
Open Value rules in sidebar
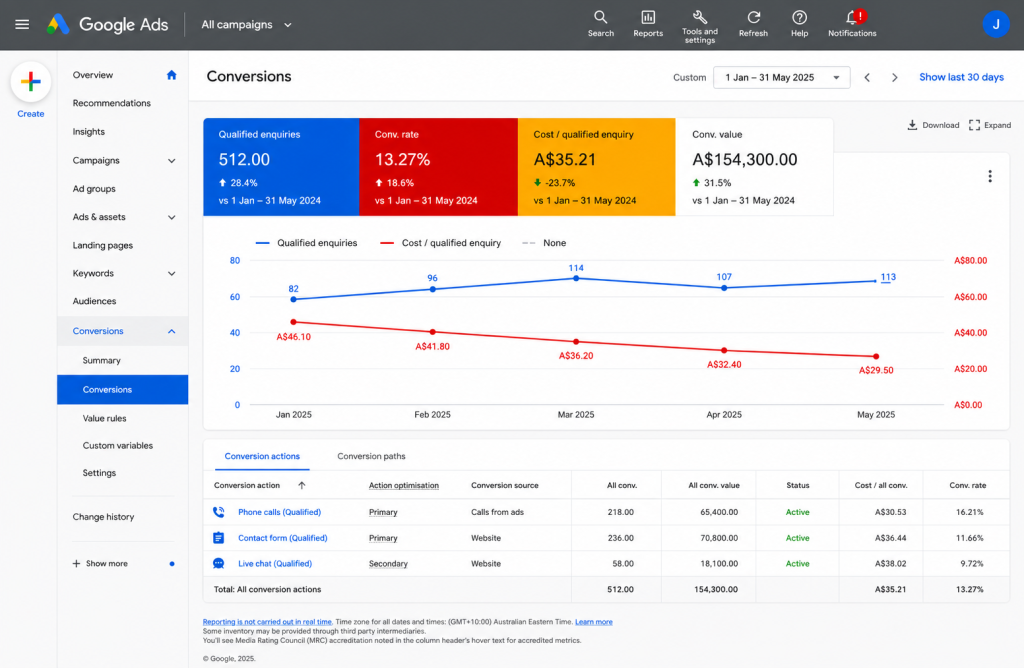coord(104,418)
